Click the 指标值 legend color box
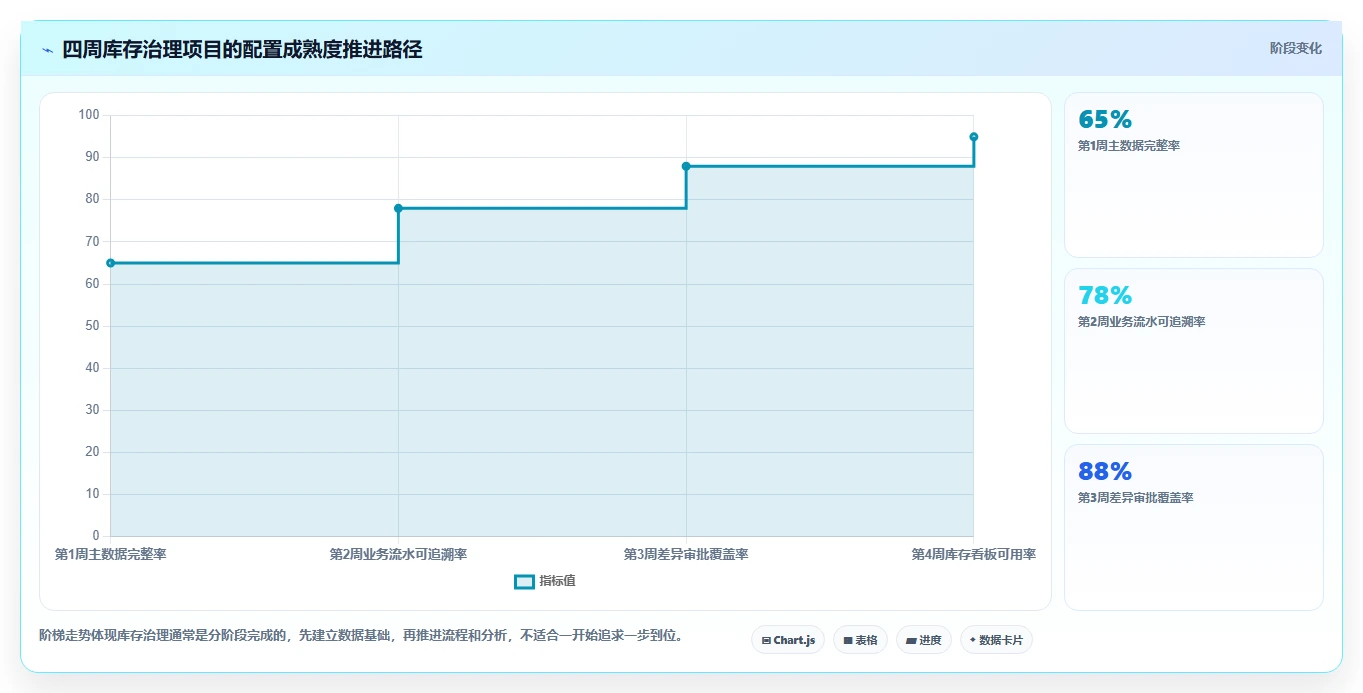This screenshot has height=693, width=1363. [x=524, y=582]
